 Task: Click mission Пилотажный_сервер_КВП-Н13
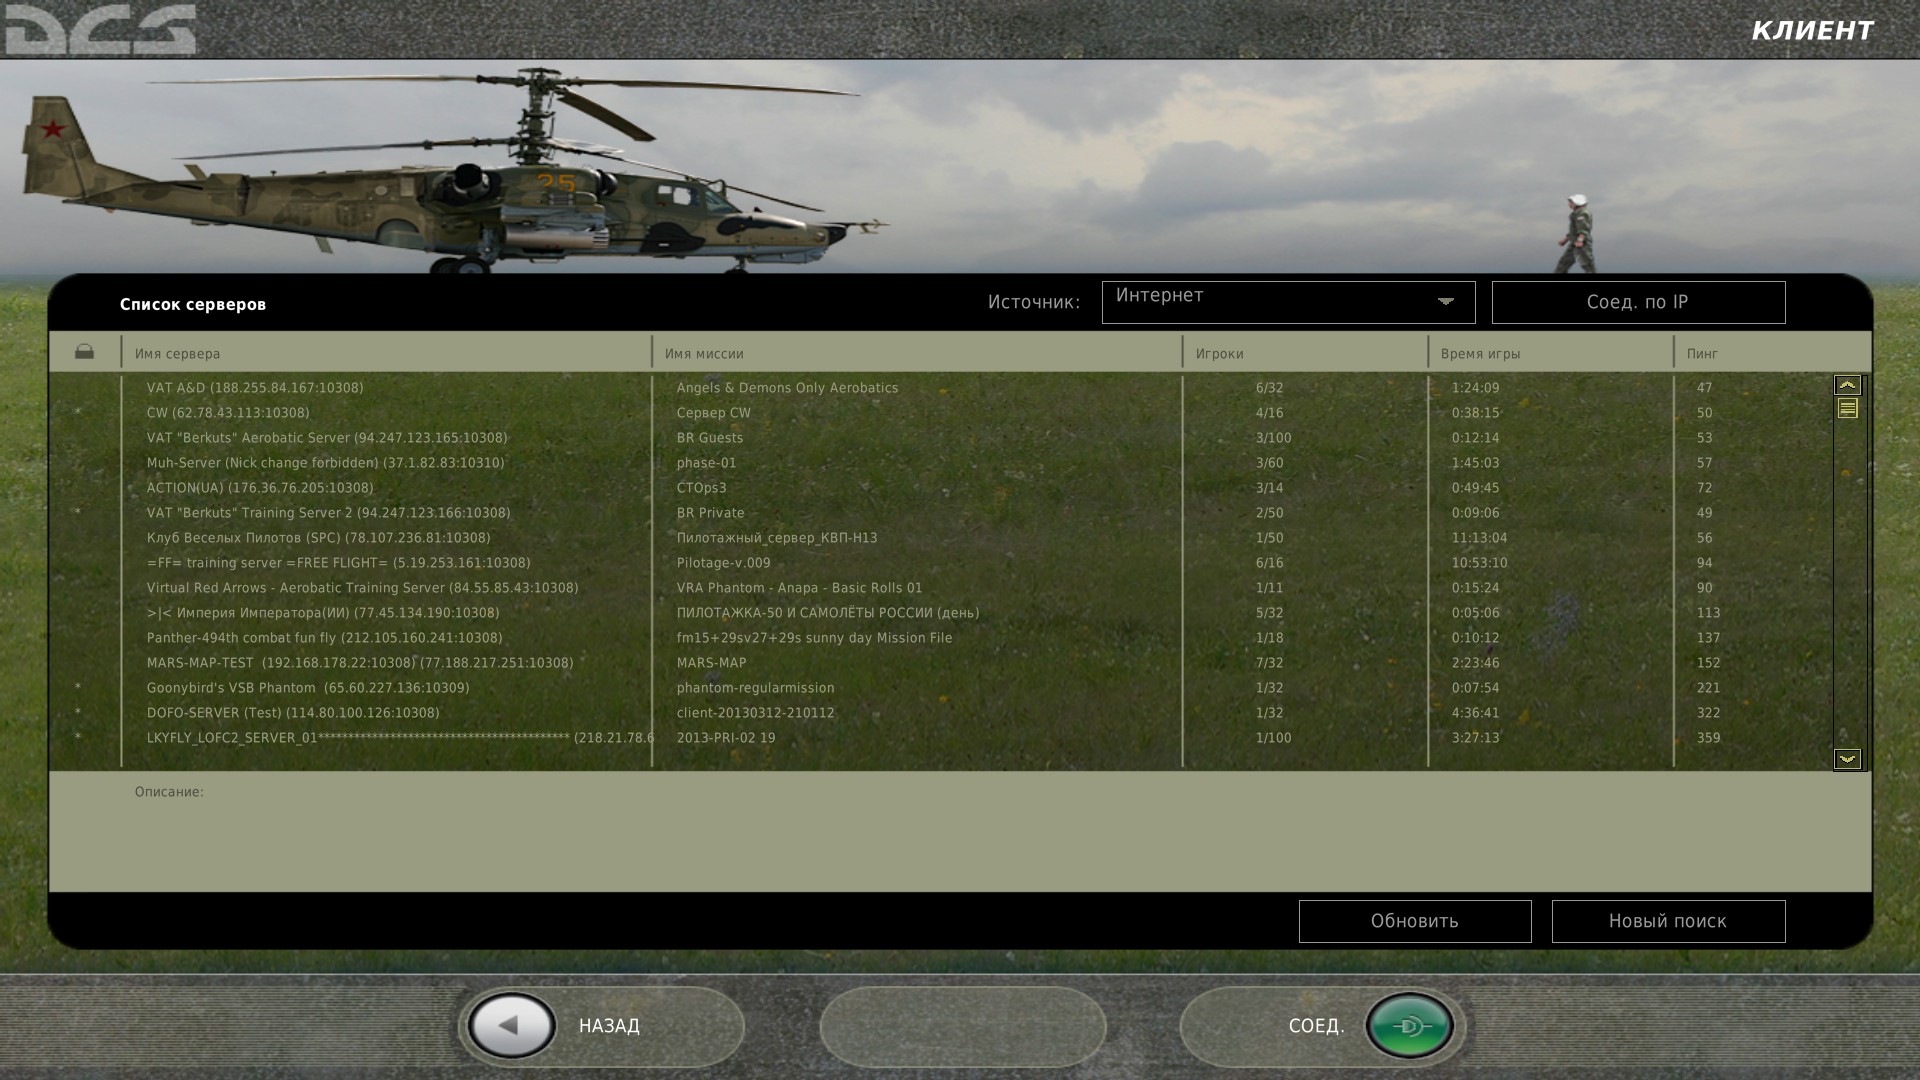(x=777, y=538)
